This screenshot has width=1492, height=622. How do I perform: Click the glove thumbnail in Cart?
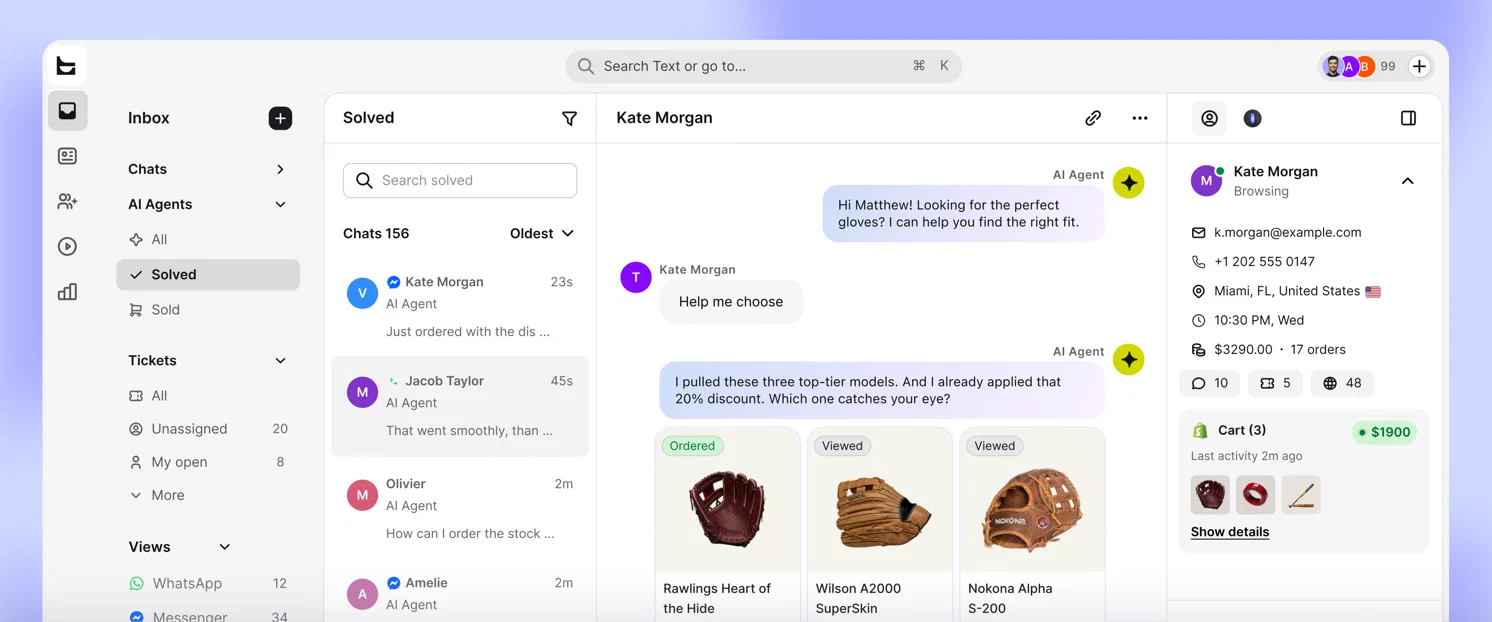click(1210, 494)
